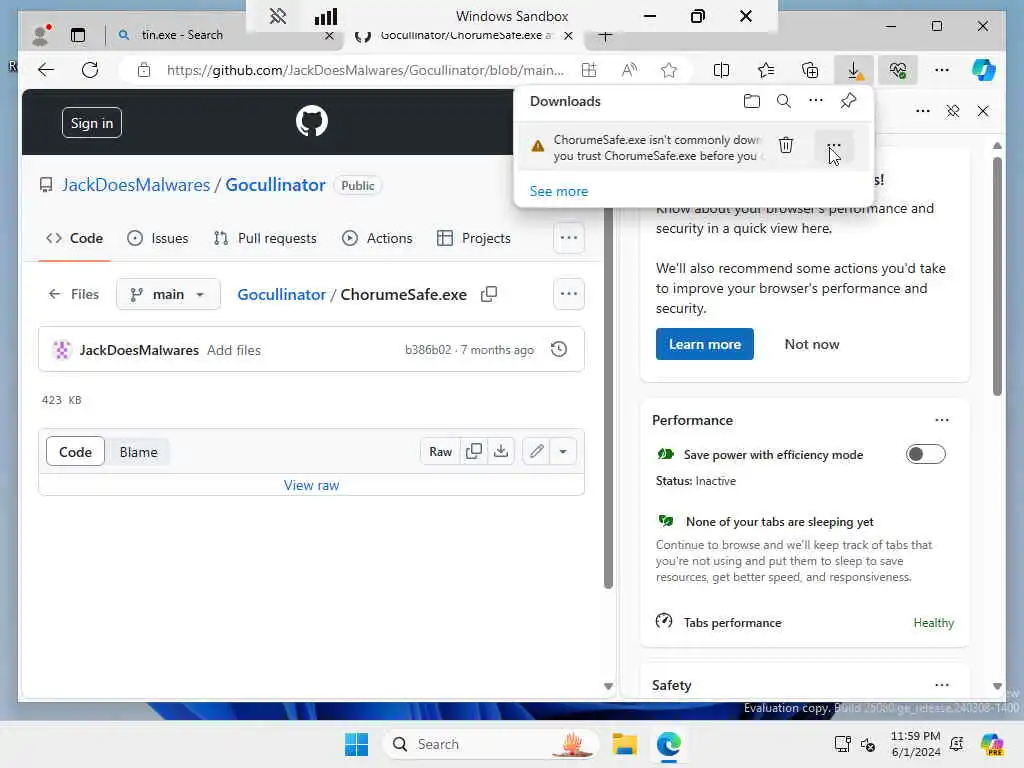Expand main branch dropdown
Screen dimensions: 1024x768
(168, 295)
